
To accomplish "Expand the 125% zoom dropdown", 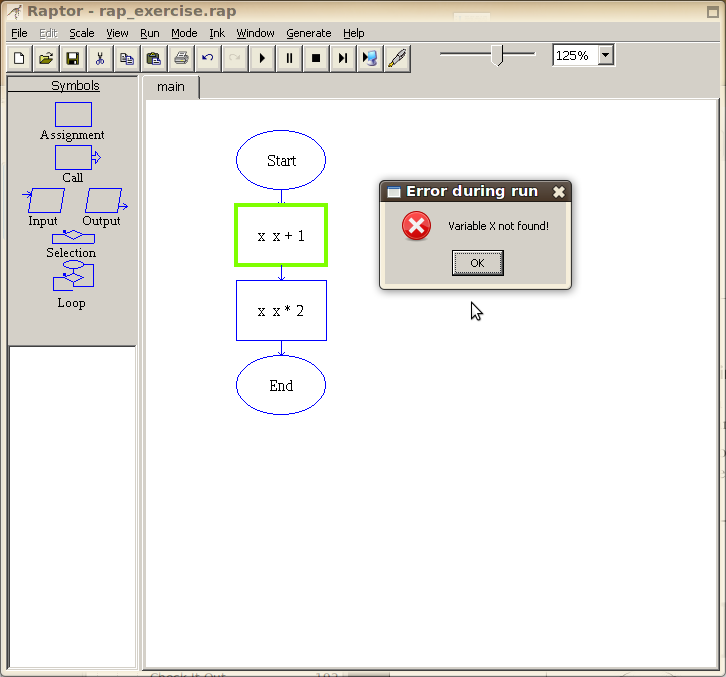I will 606,55.
